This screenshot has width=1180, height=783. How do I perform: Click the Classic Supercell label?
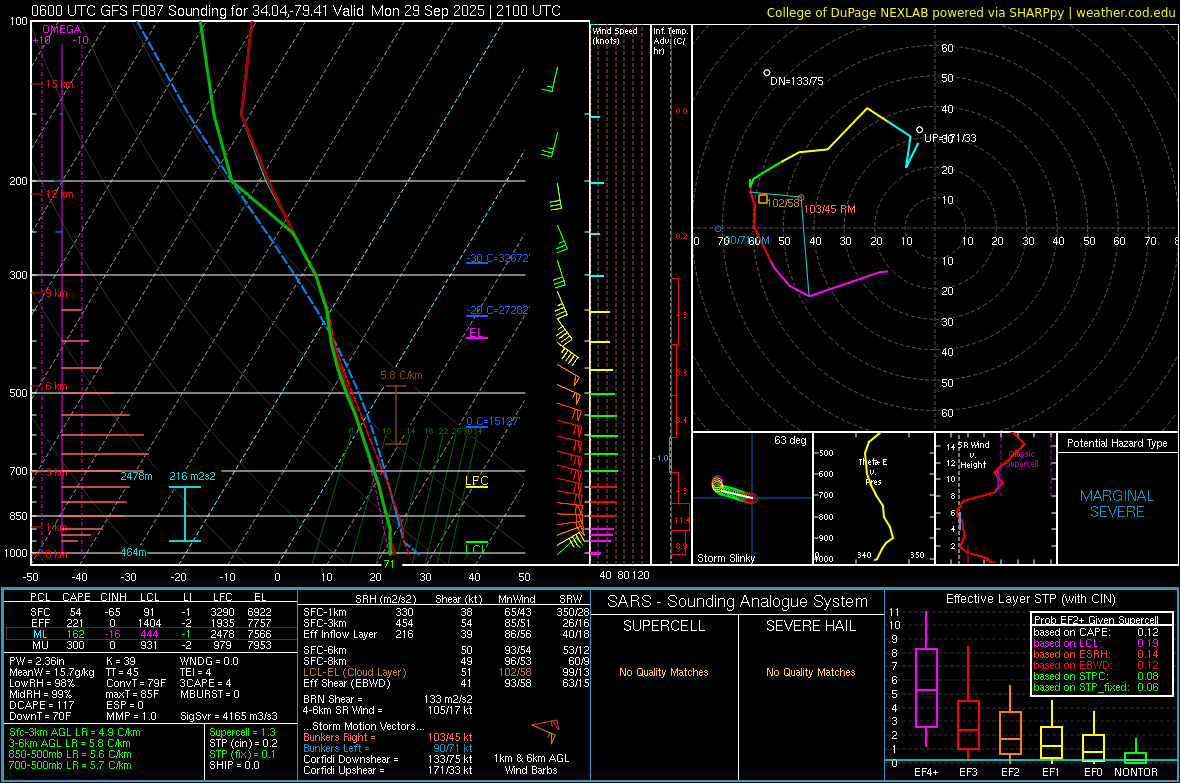point(1022,459)
